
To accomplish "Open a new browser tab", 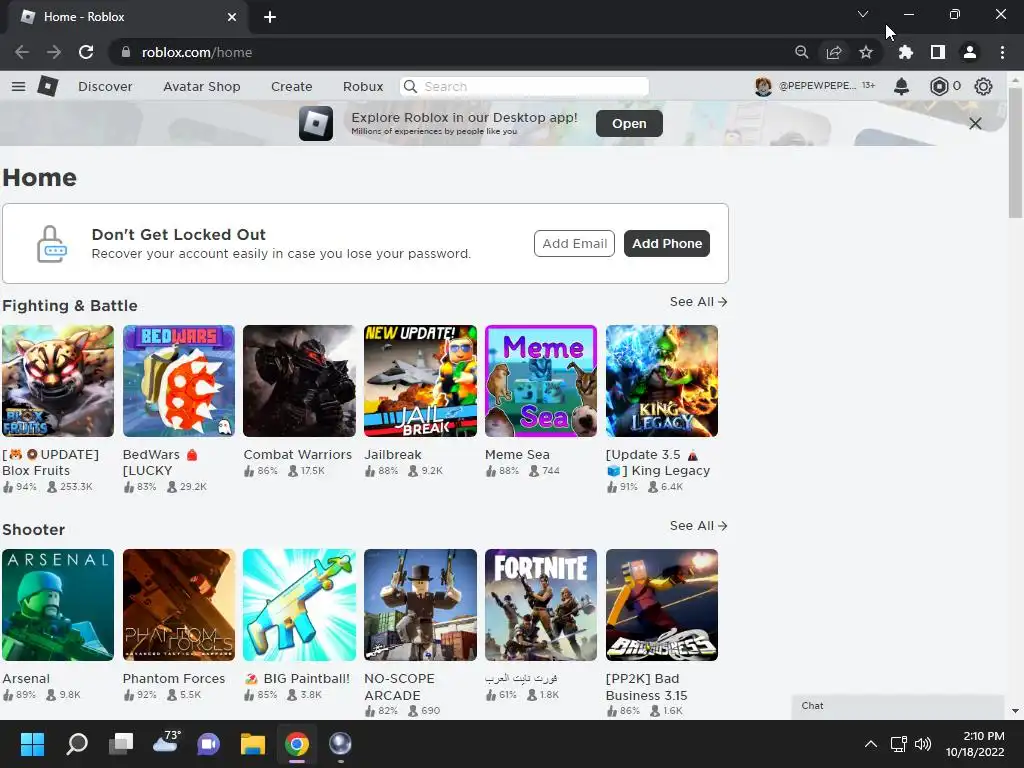I will click(270, 17).
